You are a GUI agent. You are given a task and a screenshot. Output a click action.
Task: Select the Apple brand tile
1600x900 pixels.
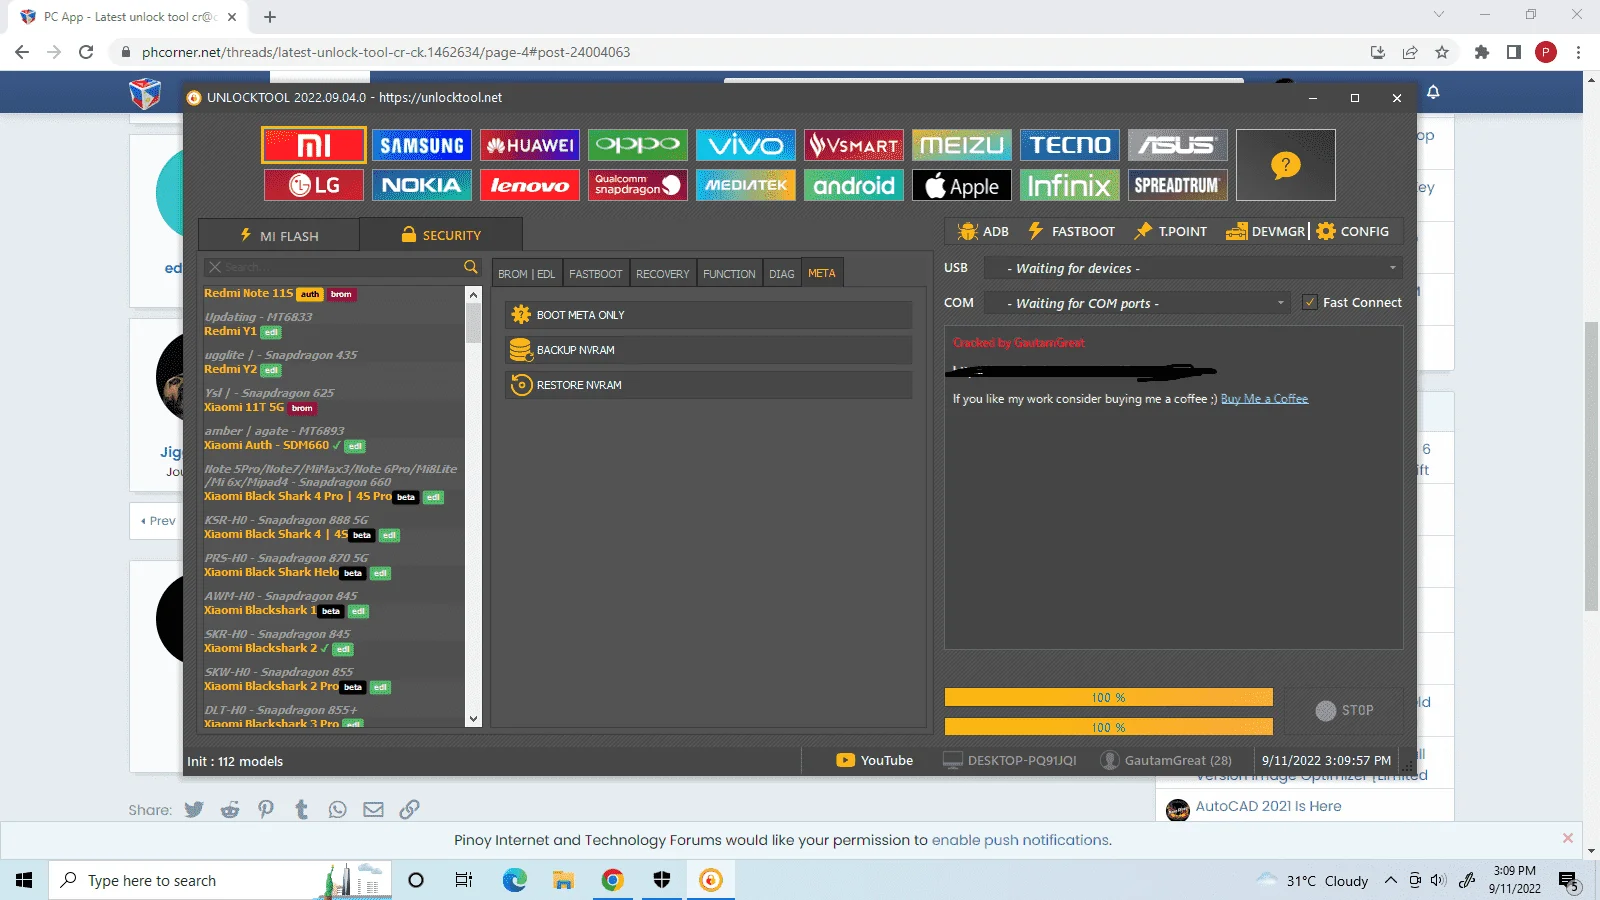[962, 185]
